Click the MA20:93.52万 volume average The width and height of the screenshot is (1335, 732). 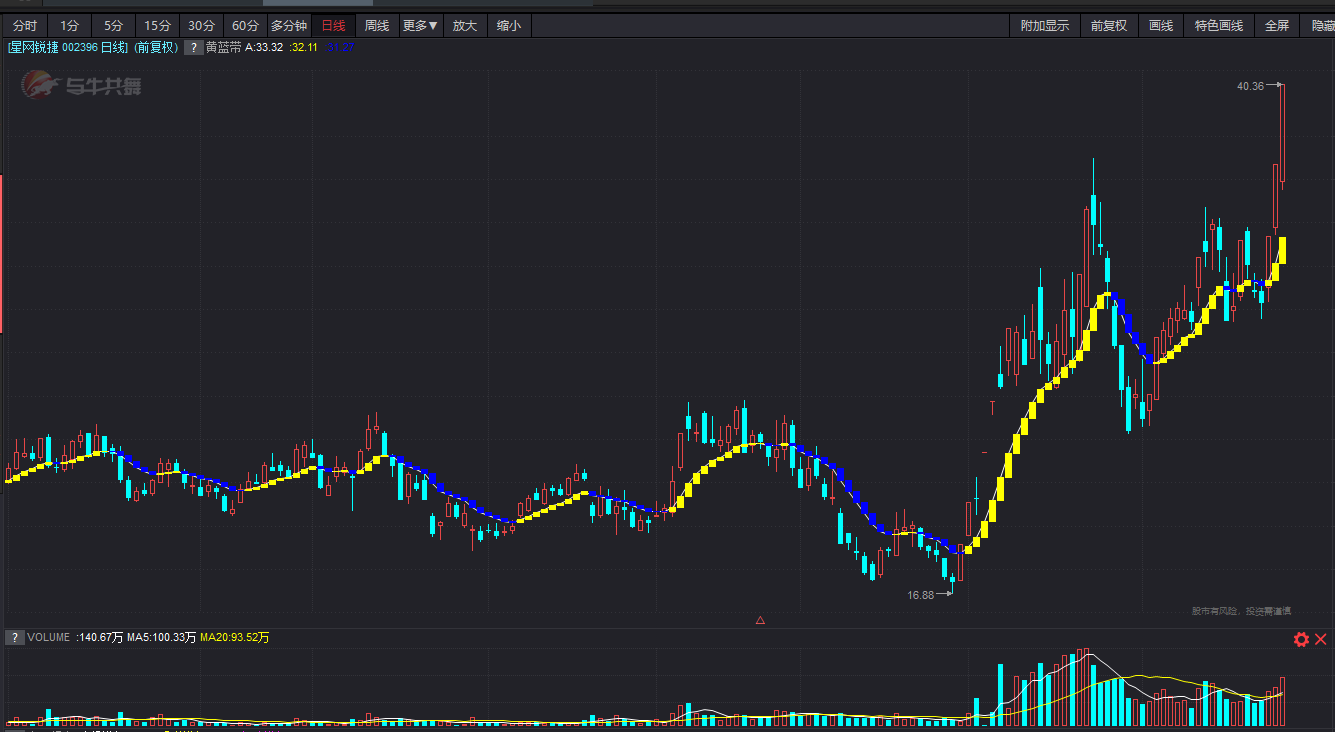point(235,637)
